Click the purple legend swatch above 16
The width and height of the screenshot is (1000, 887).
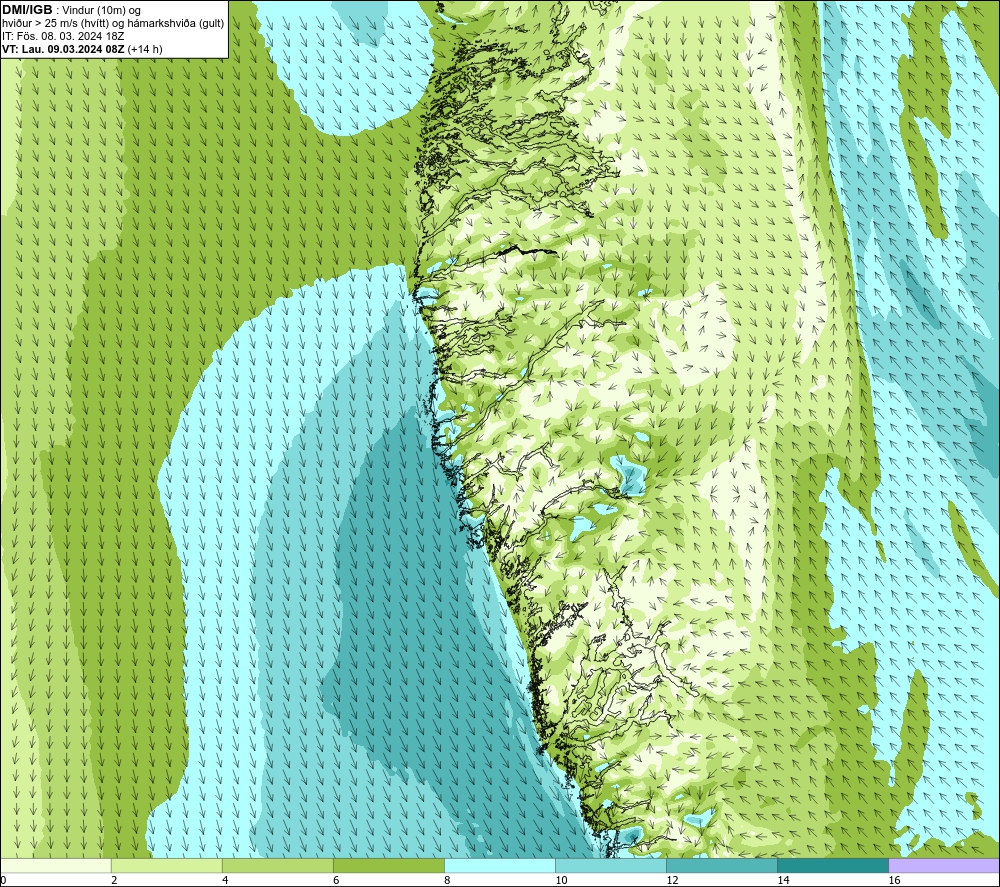(x=944, y=865)
